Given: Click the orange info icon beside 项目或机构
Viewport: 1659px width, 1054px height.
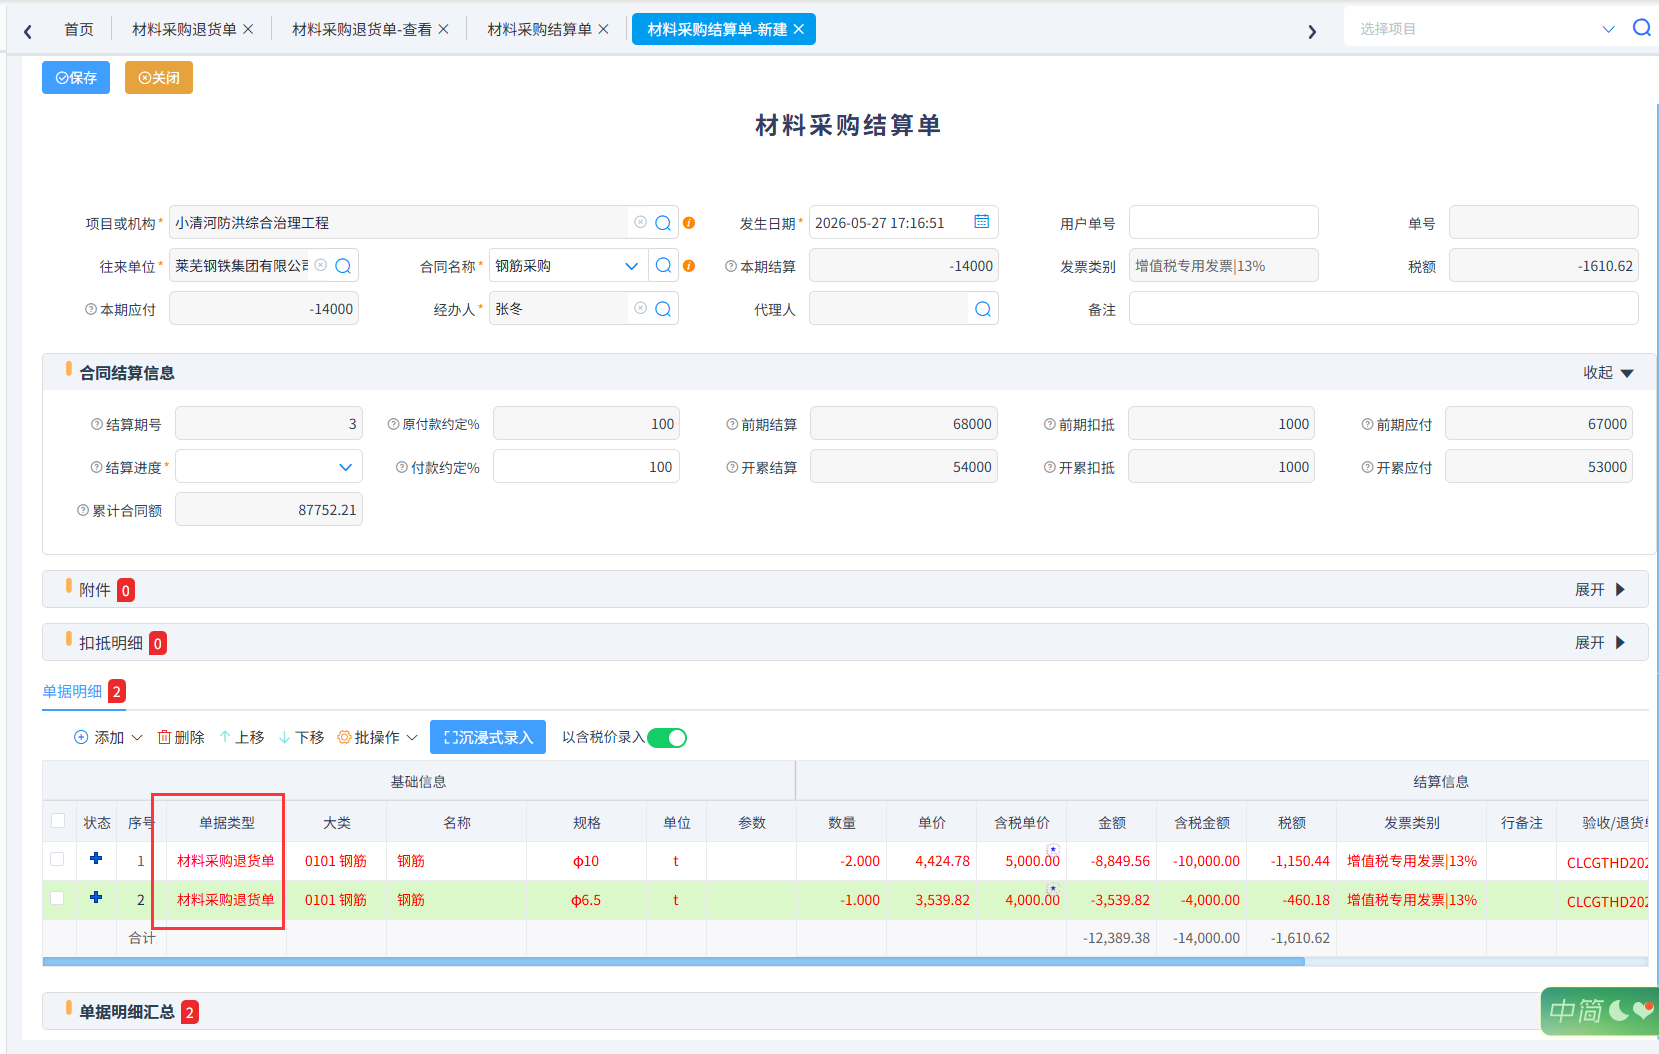Looking at the screenshot, I should [689, 223].
